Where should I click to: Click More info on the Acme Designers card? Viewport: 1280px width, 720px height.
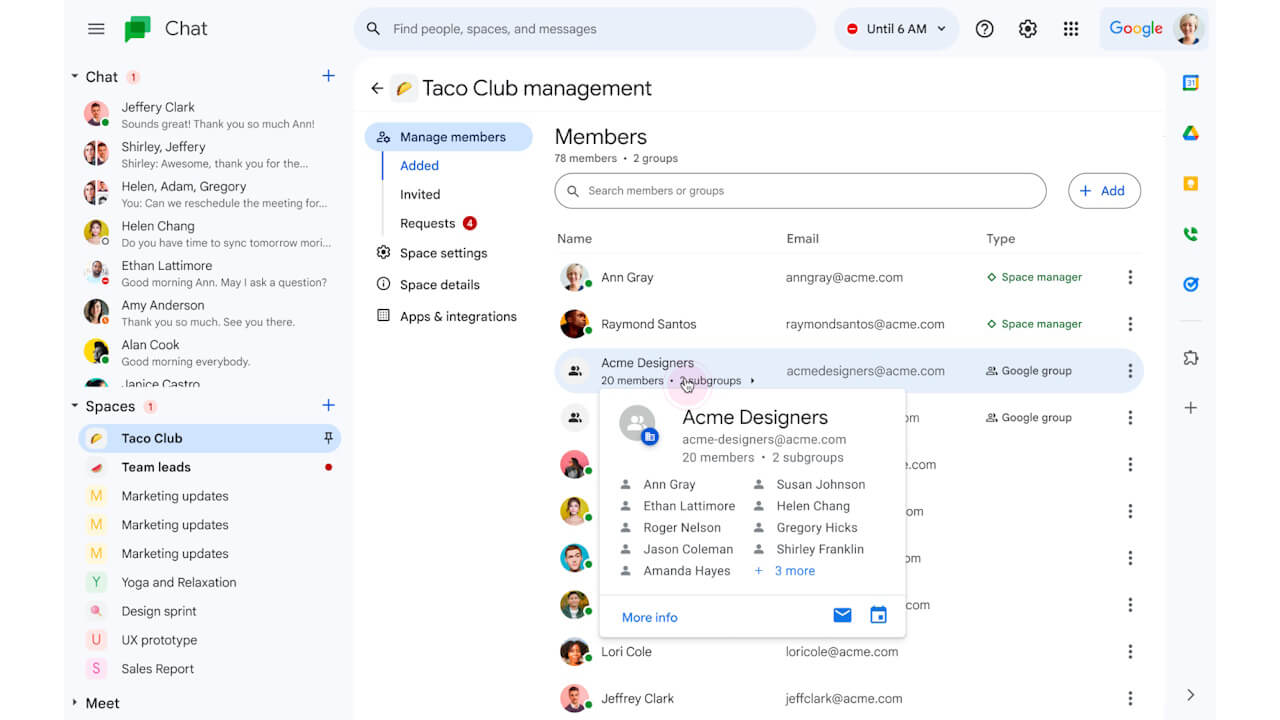648,617
